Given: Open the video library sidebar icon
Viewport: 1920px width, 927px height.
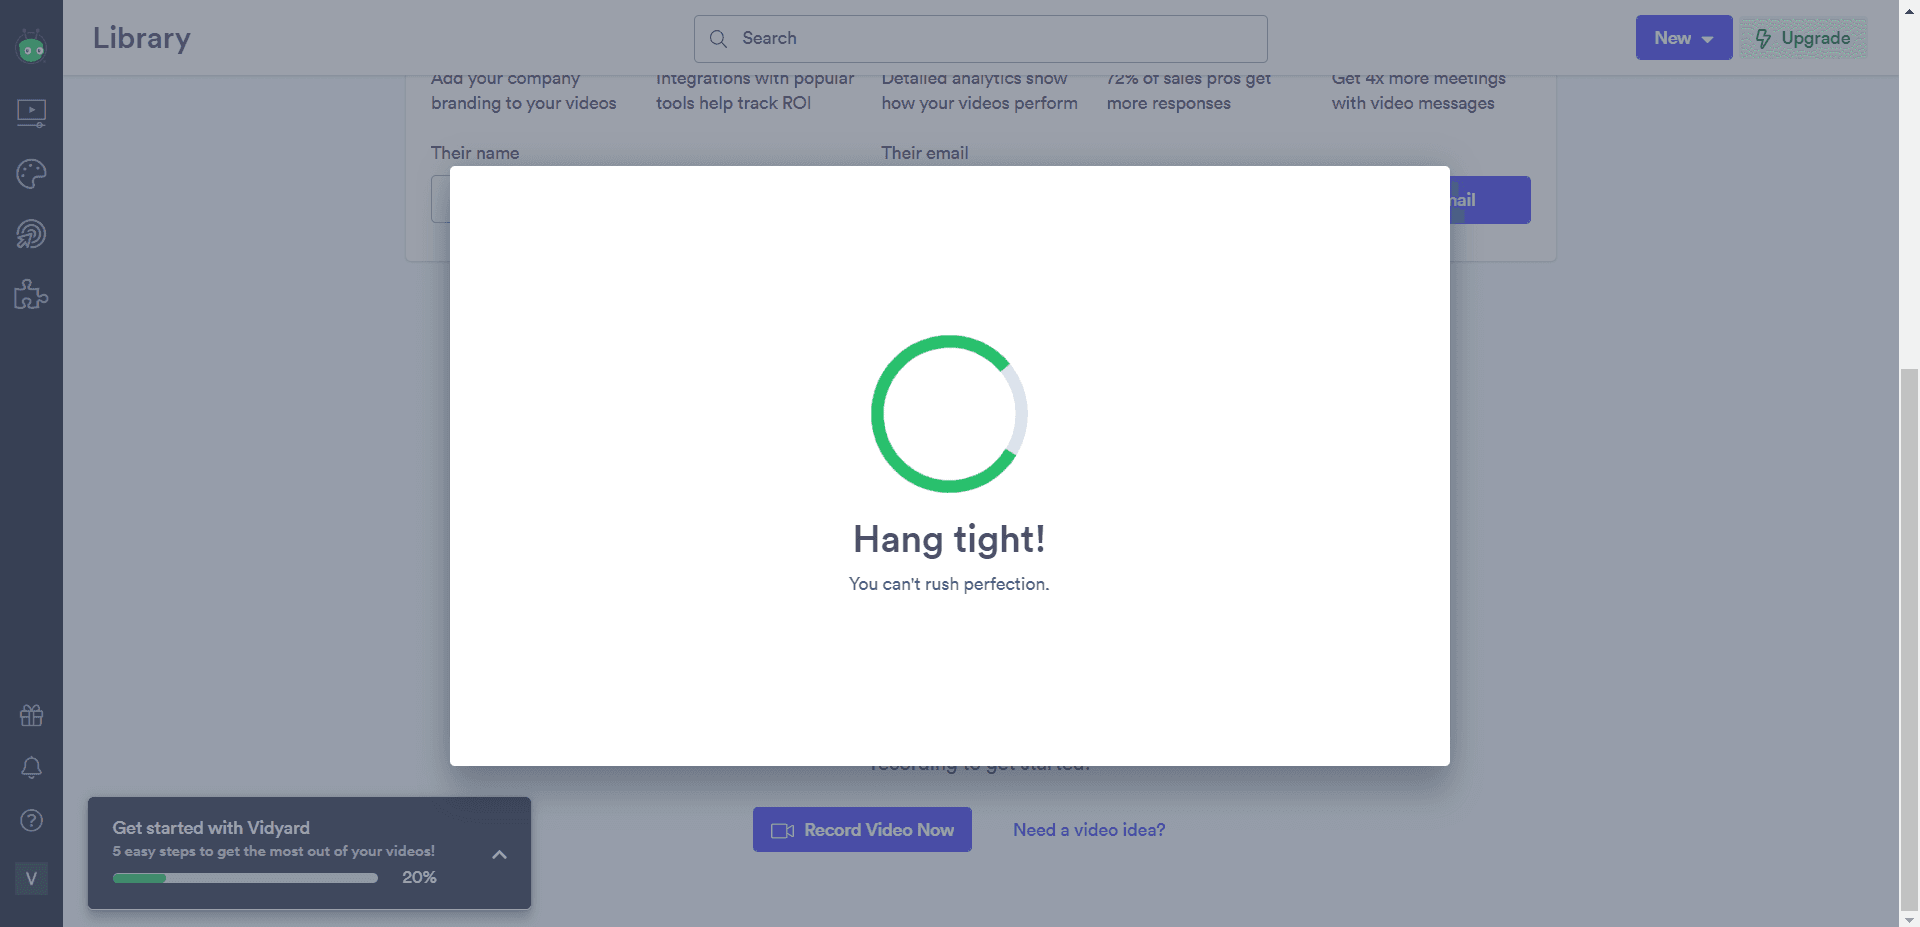Looking at the screenshot, I should coord(31,112).
